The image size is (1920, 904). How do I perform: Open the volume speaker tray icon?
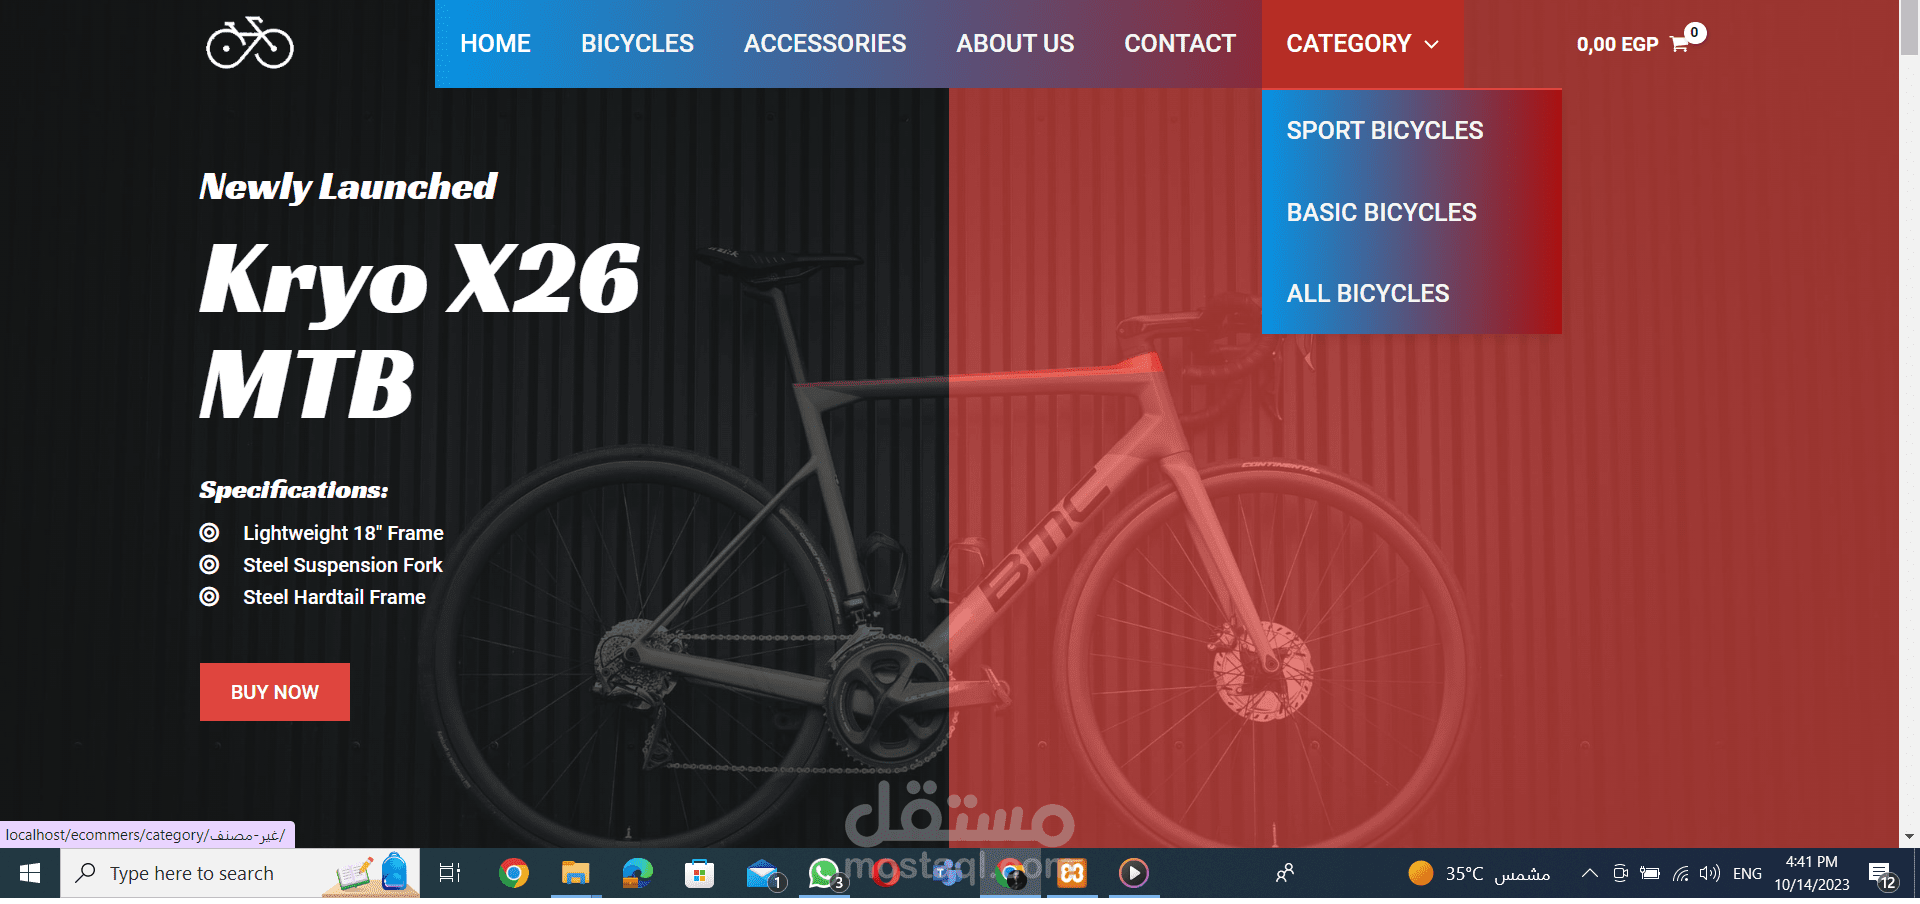coord(1710,874)
